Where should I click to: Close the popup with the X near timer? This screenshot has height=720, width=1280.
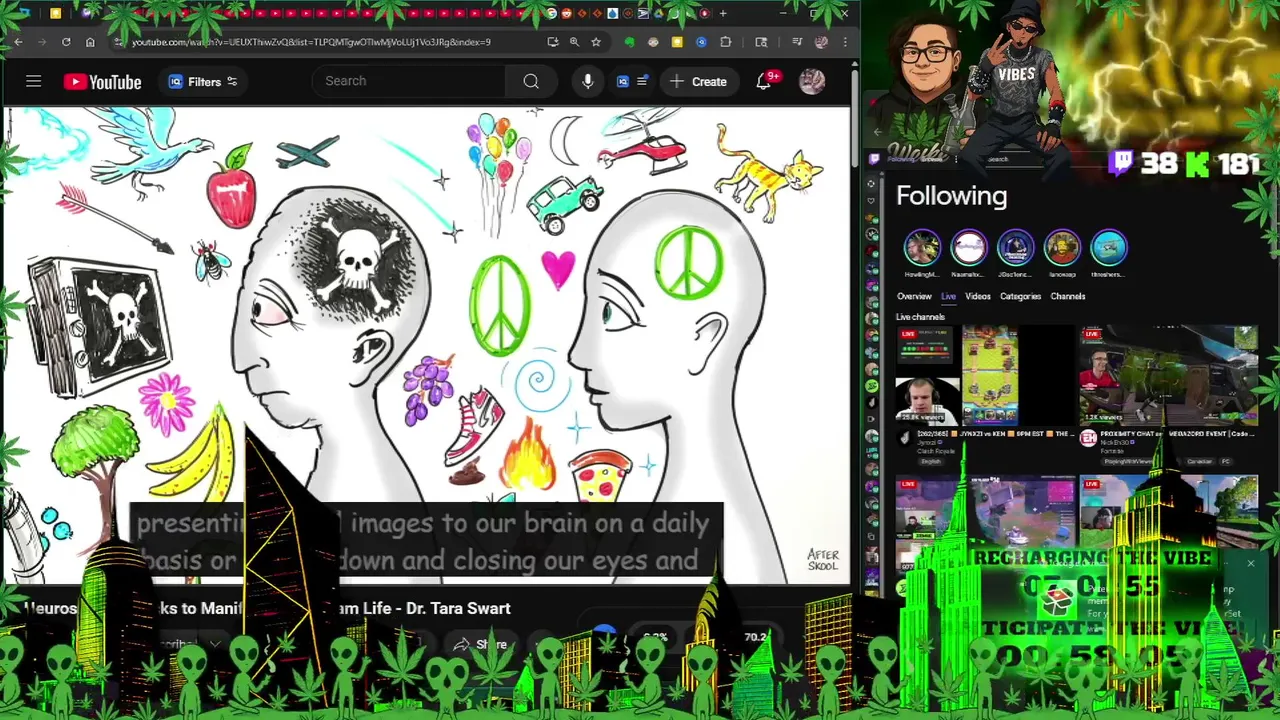(x=1250, y=564)
